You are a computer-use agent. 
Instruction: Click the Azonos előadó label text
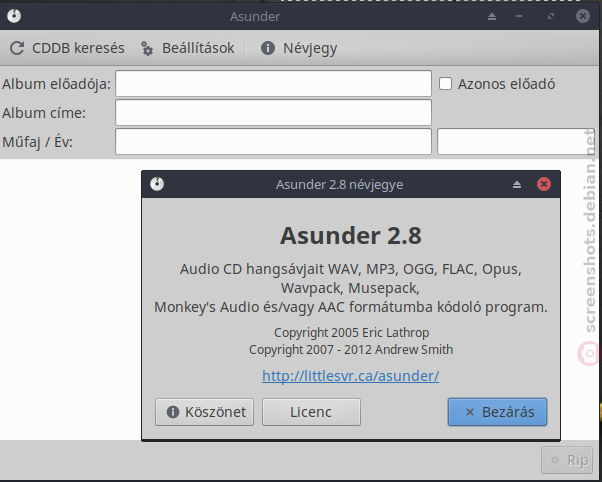point(506,84)
